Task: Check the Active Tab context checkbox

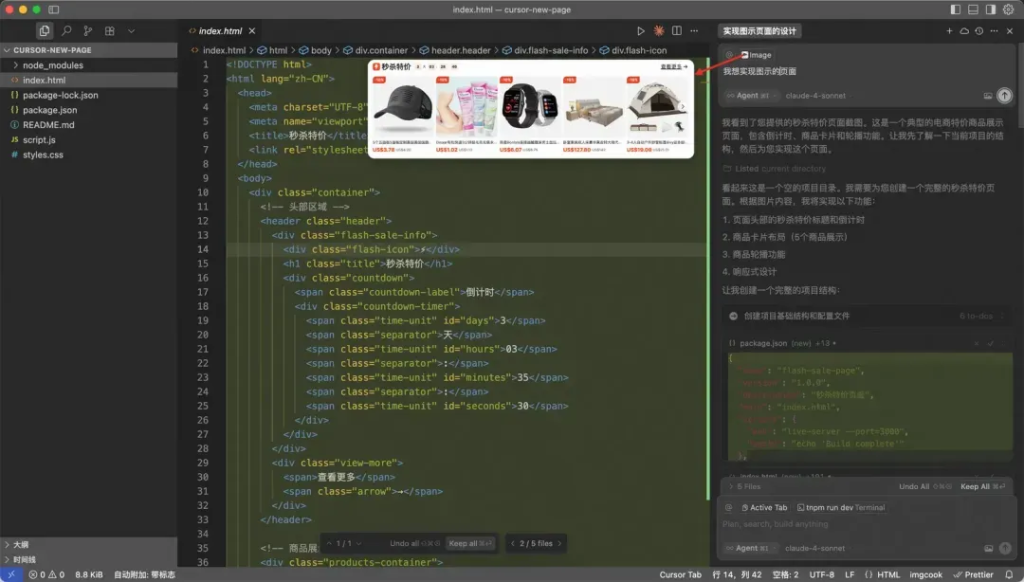Action: 765,508
